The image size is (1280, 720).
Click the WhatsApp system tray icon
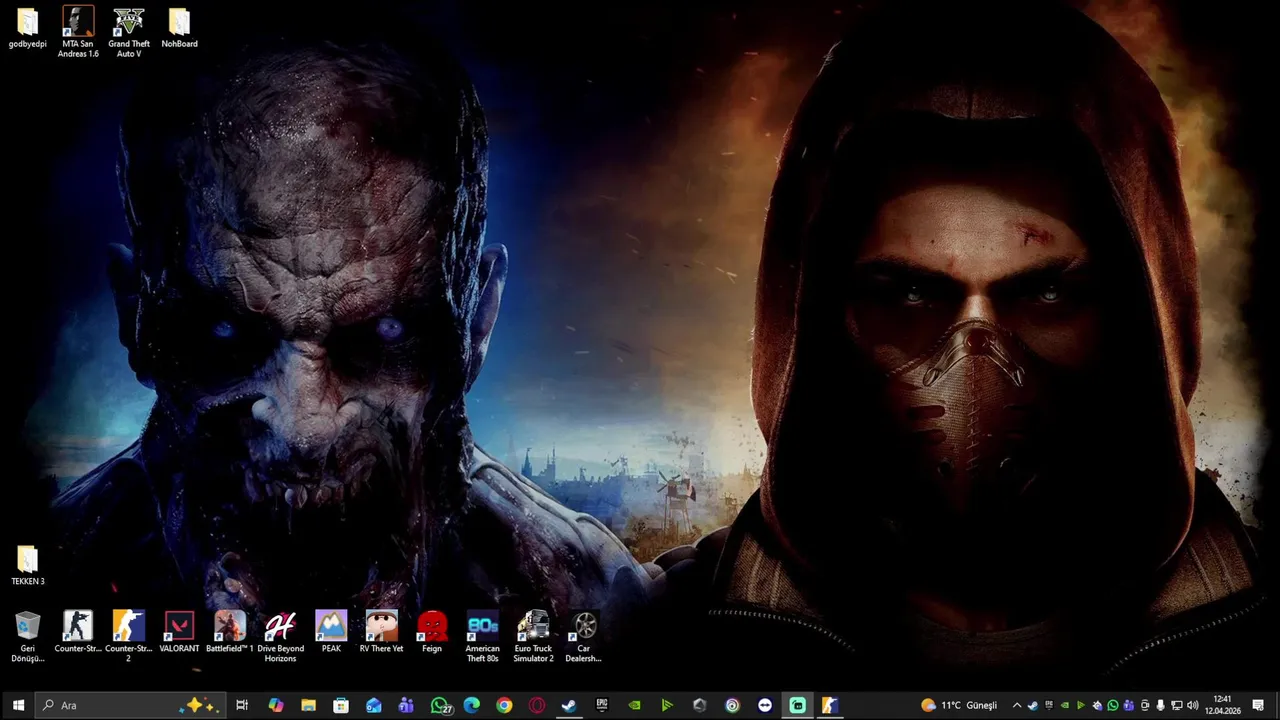click(x=1113, y=705)
